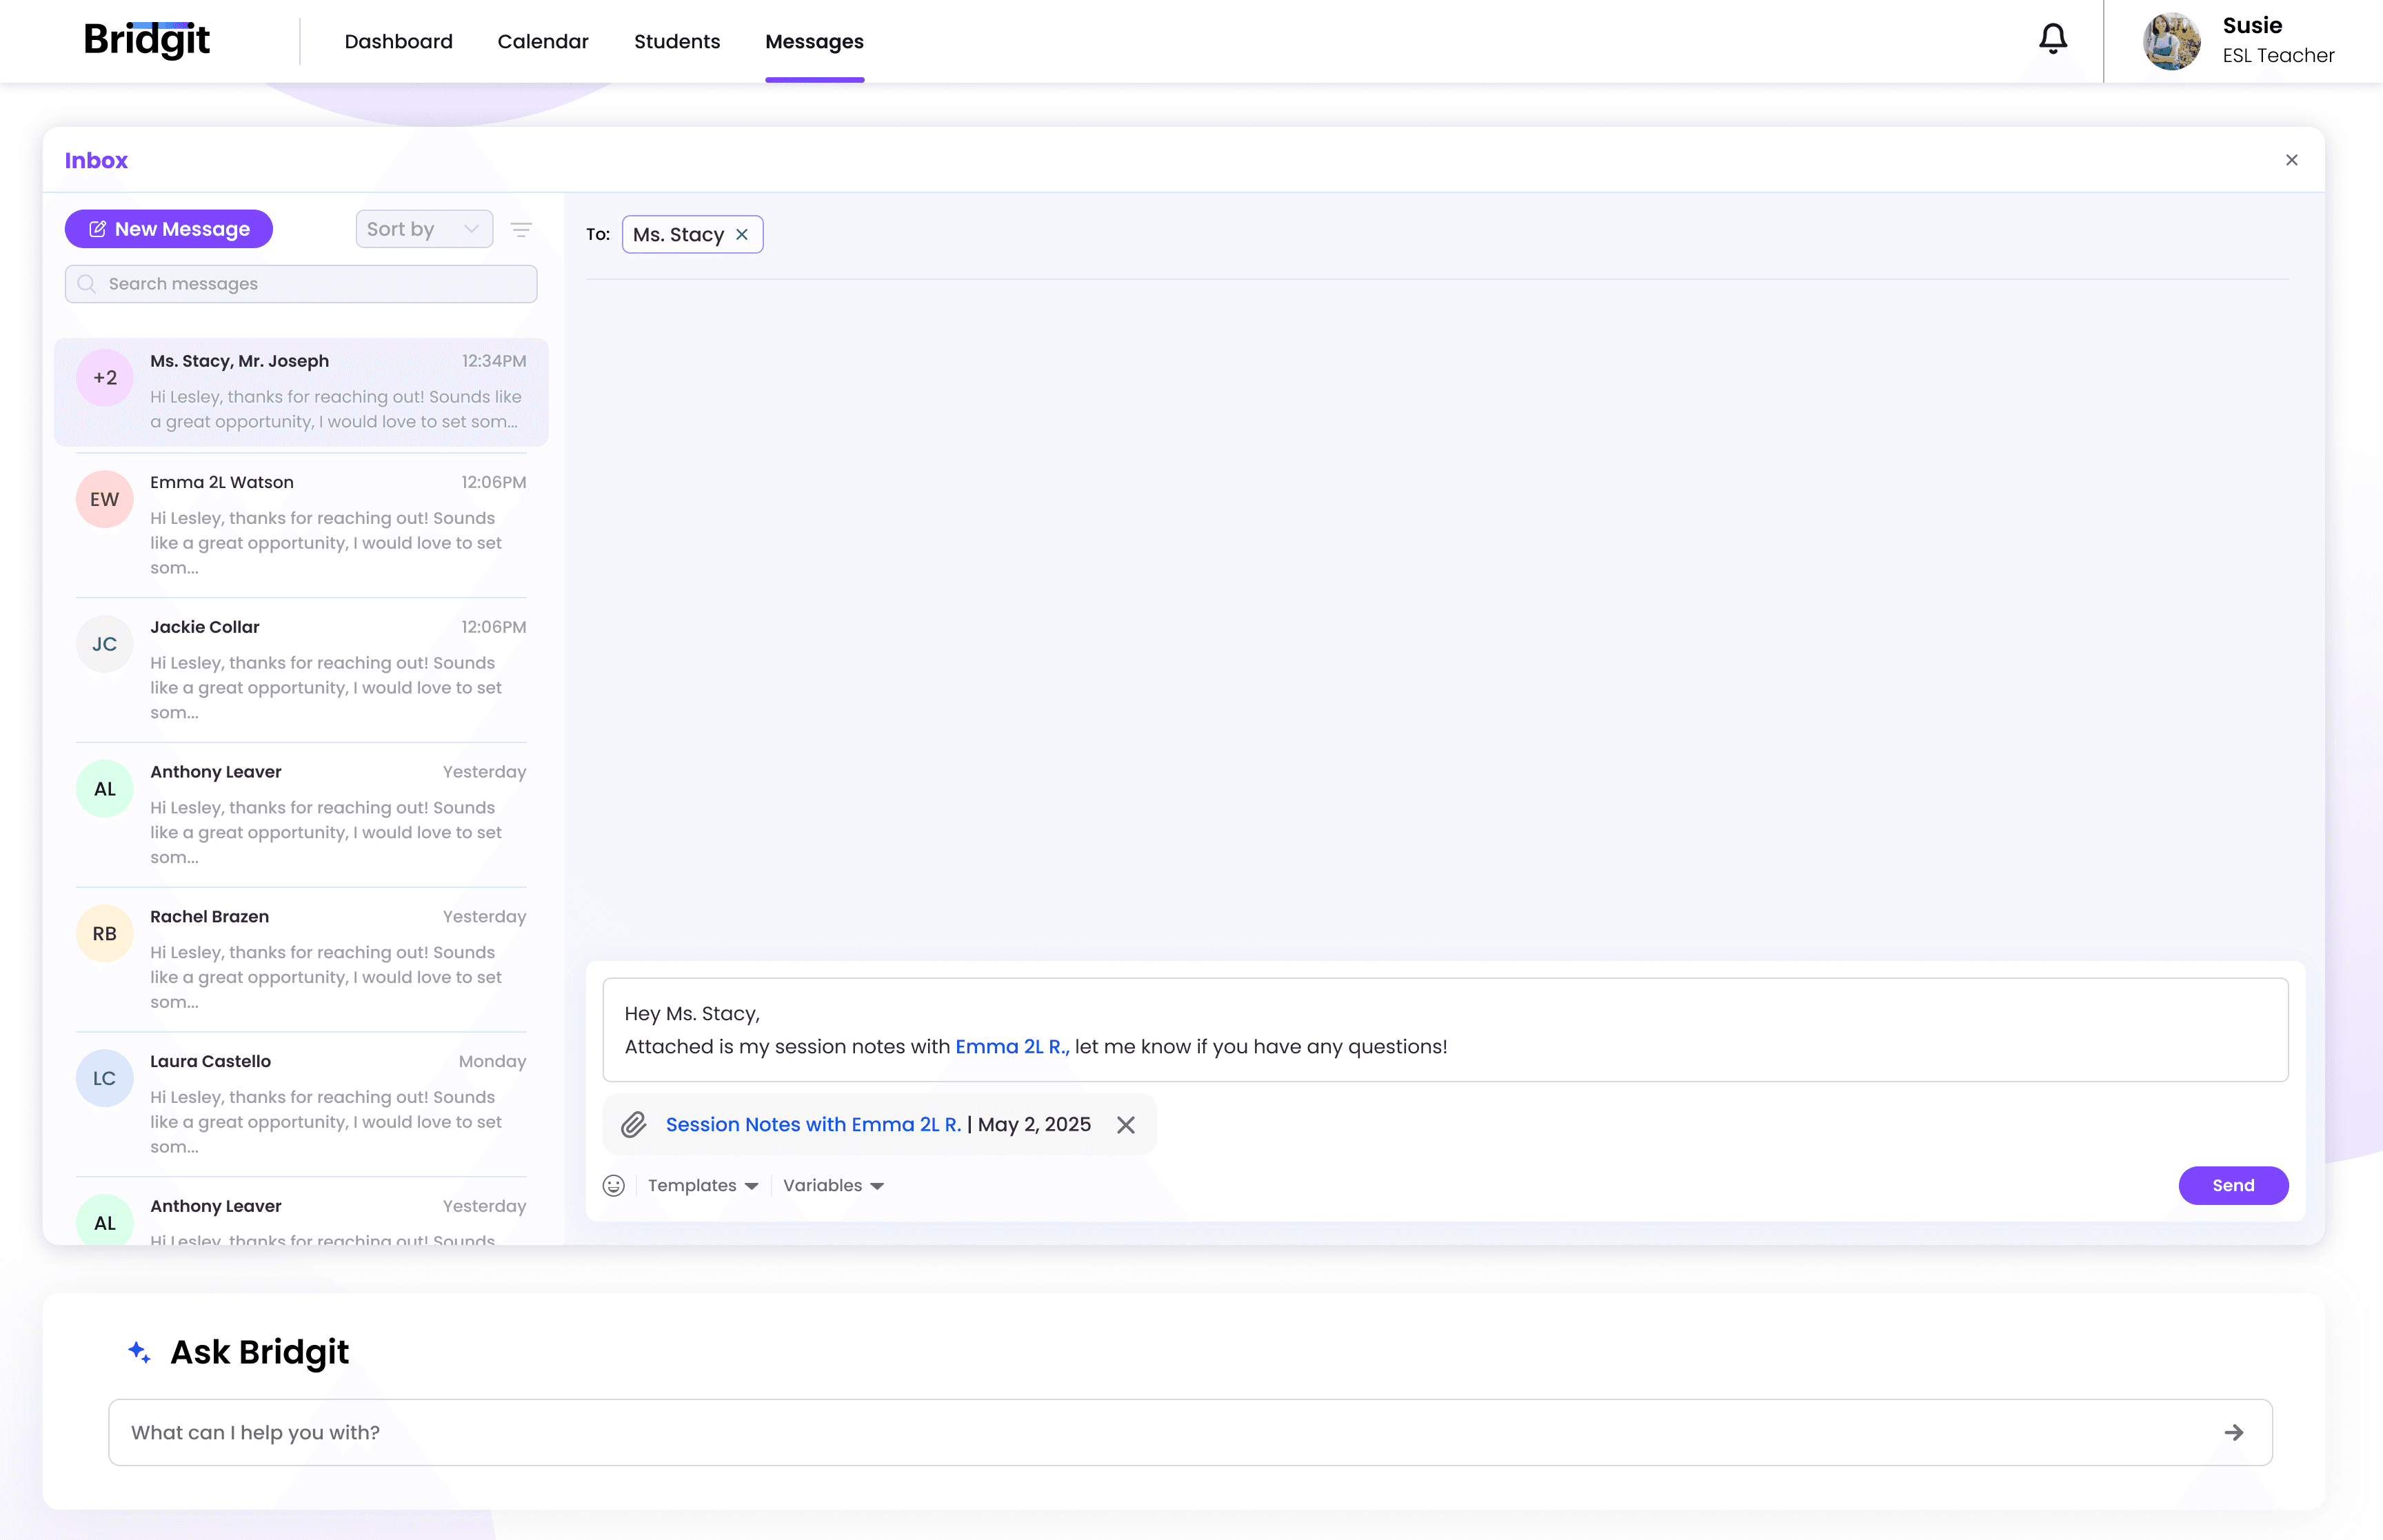Screen dimensions: 2383x1540
Task: Open Emma 2L Watson conversation
Action: tap(301, 525)
